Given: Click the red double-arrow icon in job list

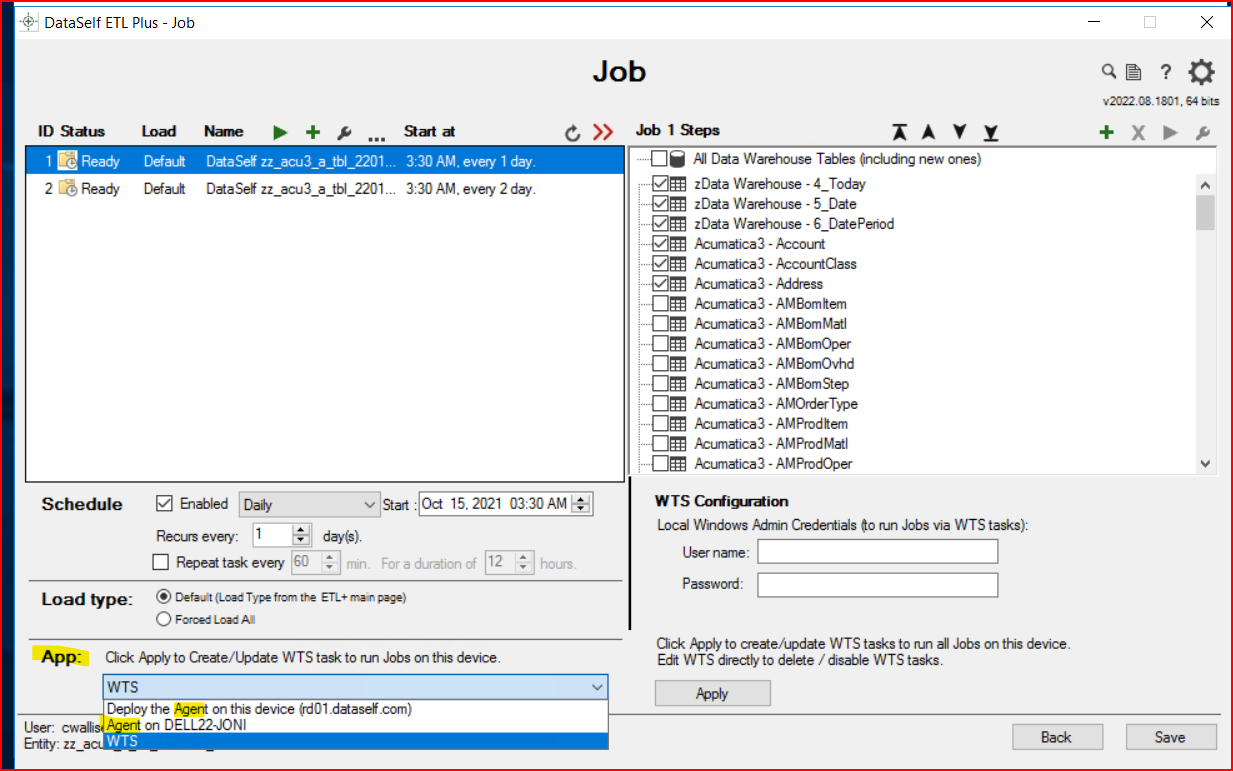Looking at the screenshot, I should [x=602, y=132].
